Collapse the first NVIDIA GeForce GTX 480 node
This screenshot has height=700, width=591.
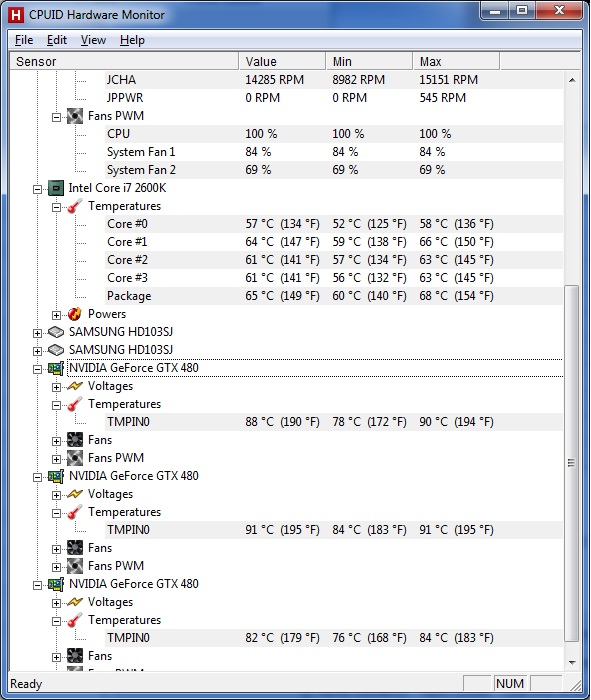tap(37, 369)
